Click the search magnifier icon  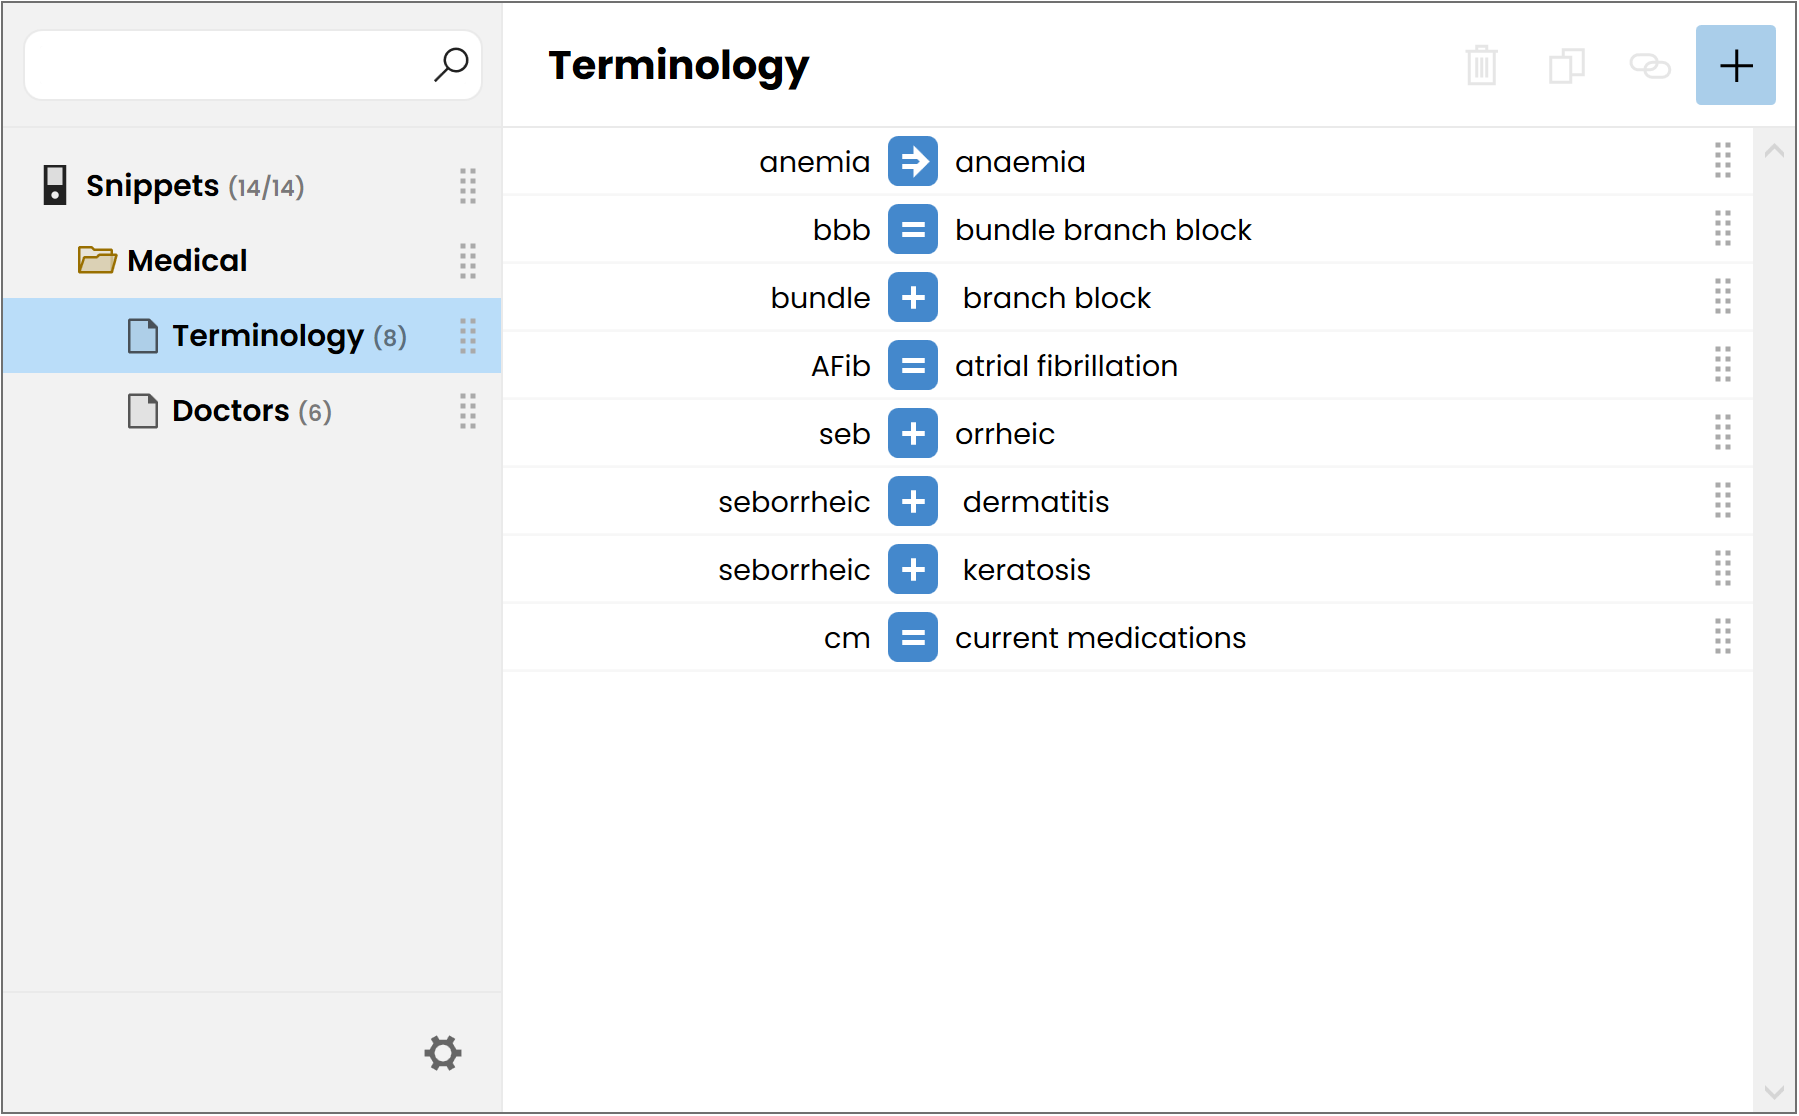451,65
